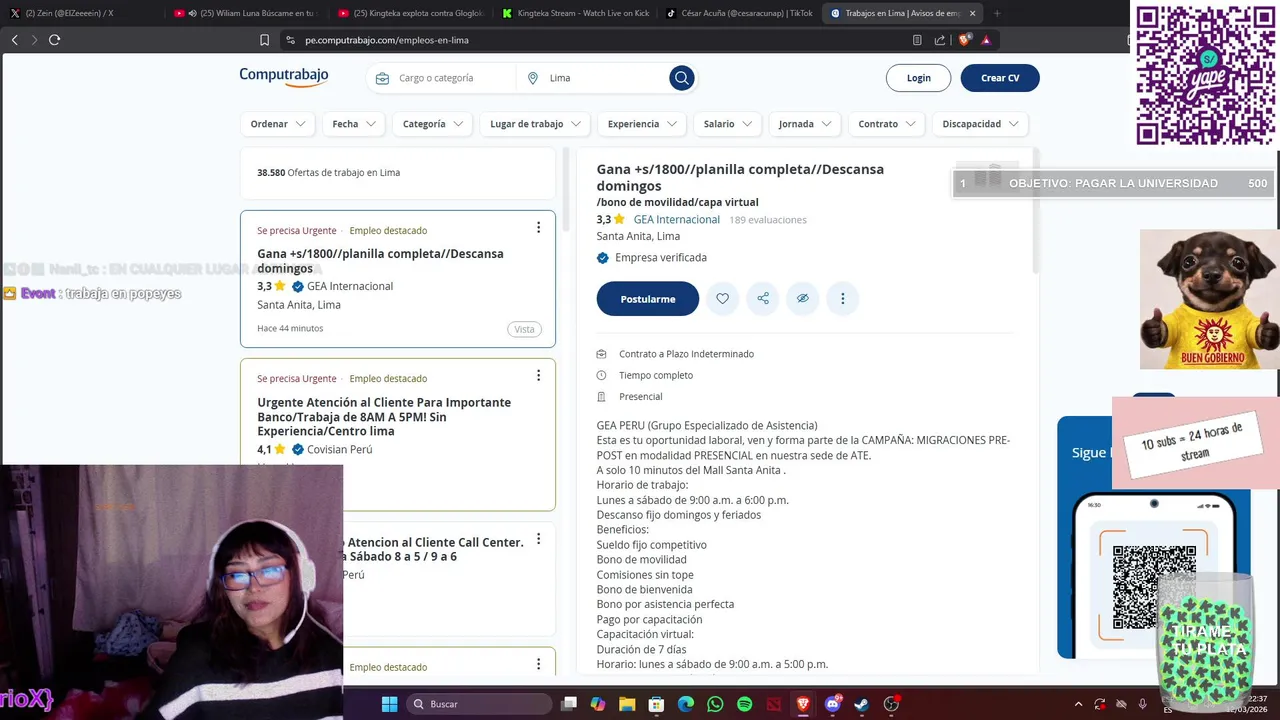
Task: Save the job with the heart icon
Action: click(x=722, y=298)
